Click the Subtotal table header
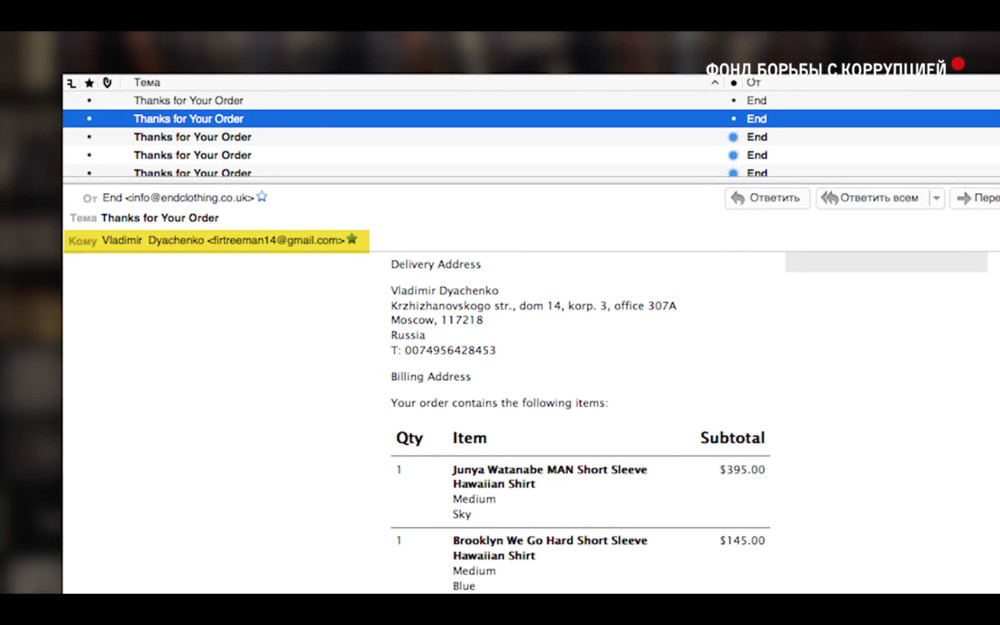Viewport: 1000px width, 625px height. (x=732, y=438)
